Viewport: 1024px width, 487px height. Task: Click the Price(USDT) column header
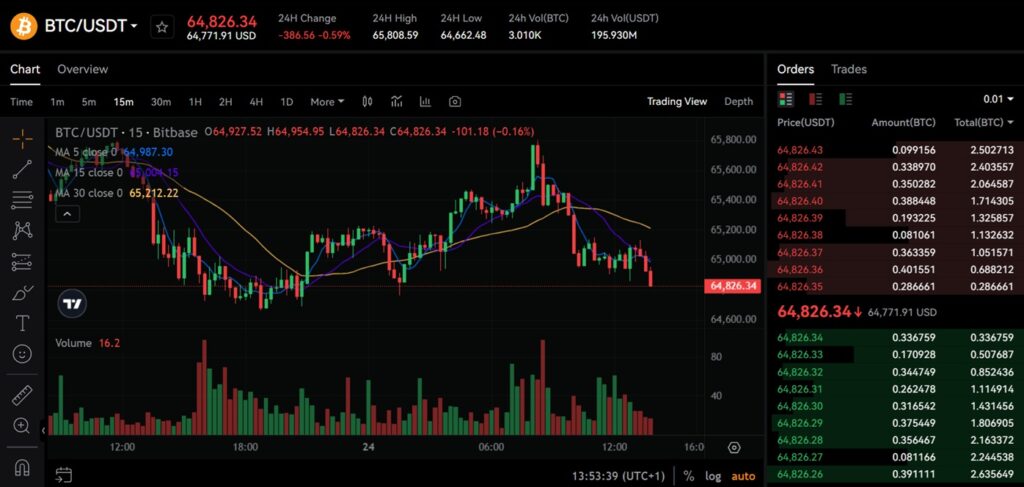tap(806, 123)
